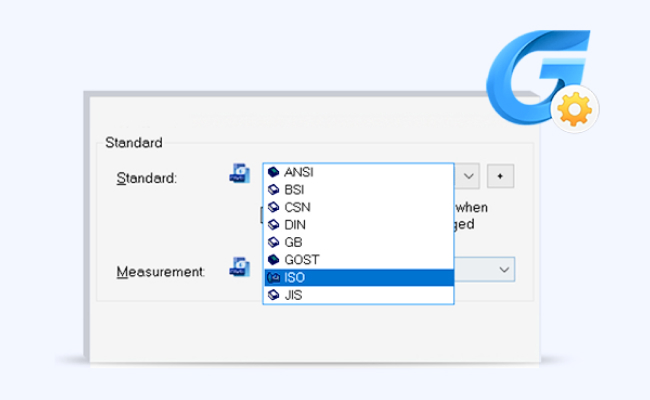Select ISO from the standard list
The image size is (650, 400).
click(x=294, y=277)
